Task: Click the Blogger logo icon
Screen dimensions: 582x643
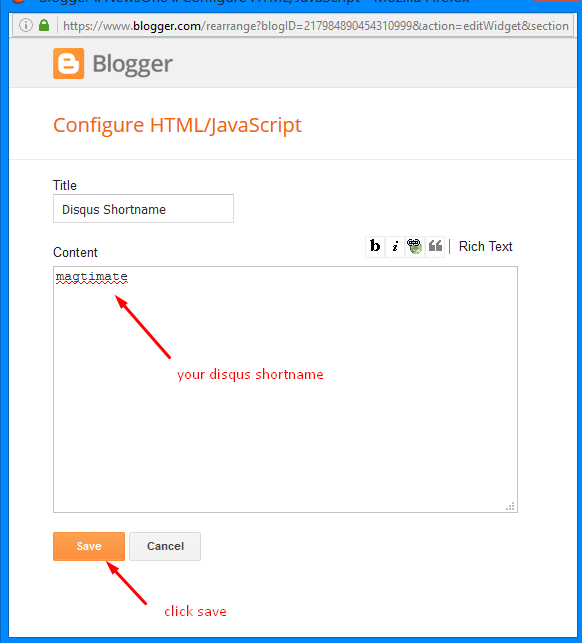Action: click(x=68, y=64)
